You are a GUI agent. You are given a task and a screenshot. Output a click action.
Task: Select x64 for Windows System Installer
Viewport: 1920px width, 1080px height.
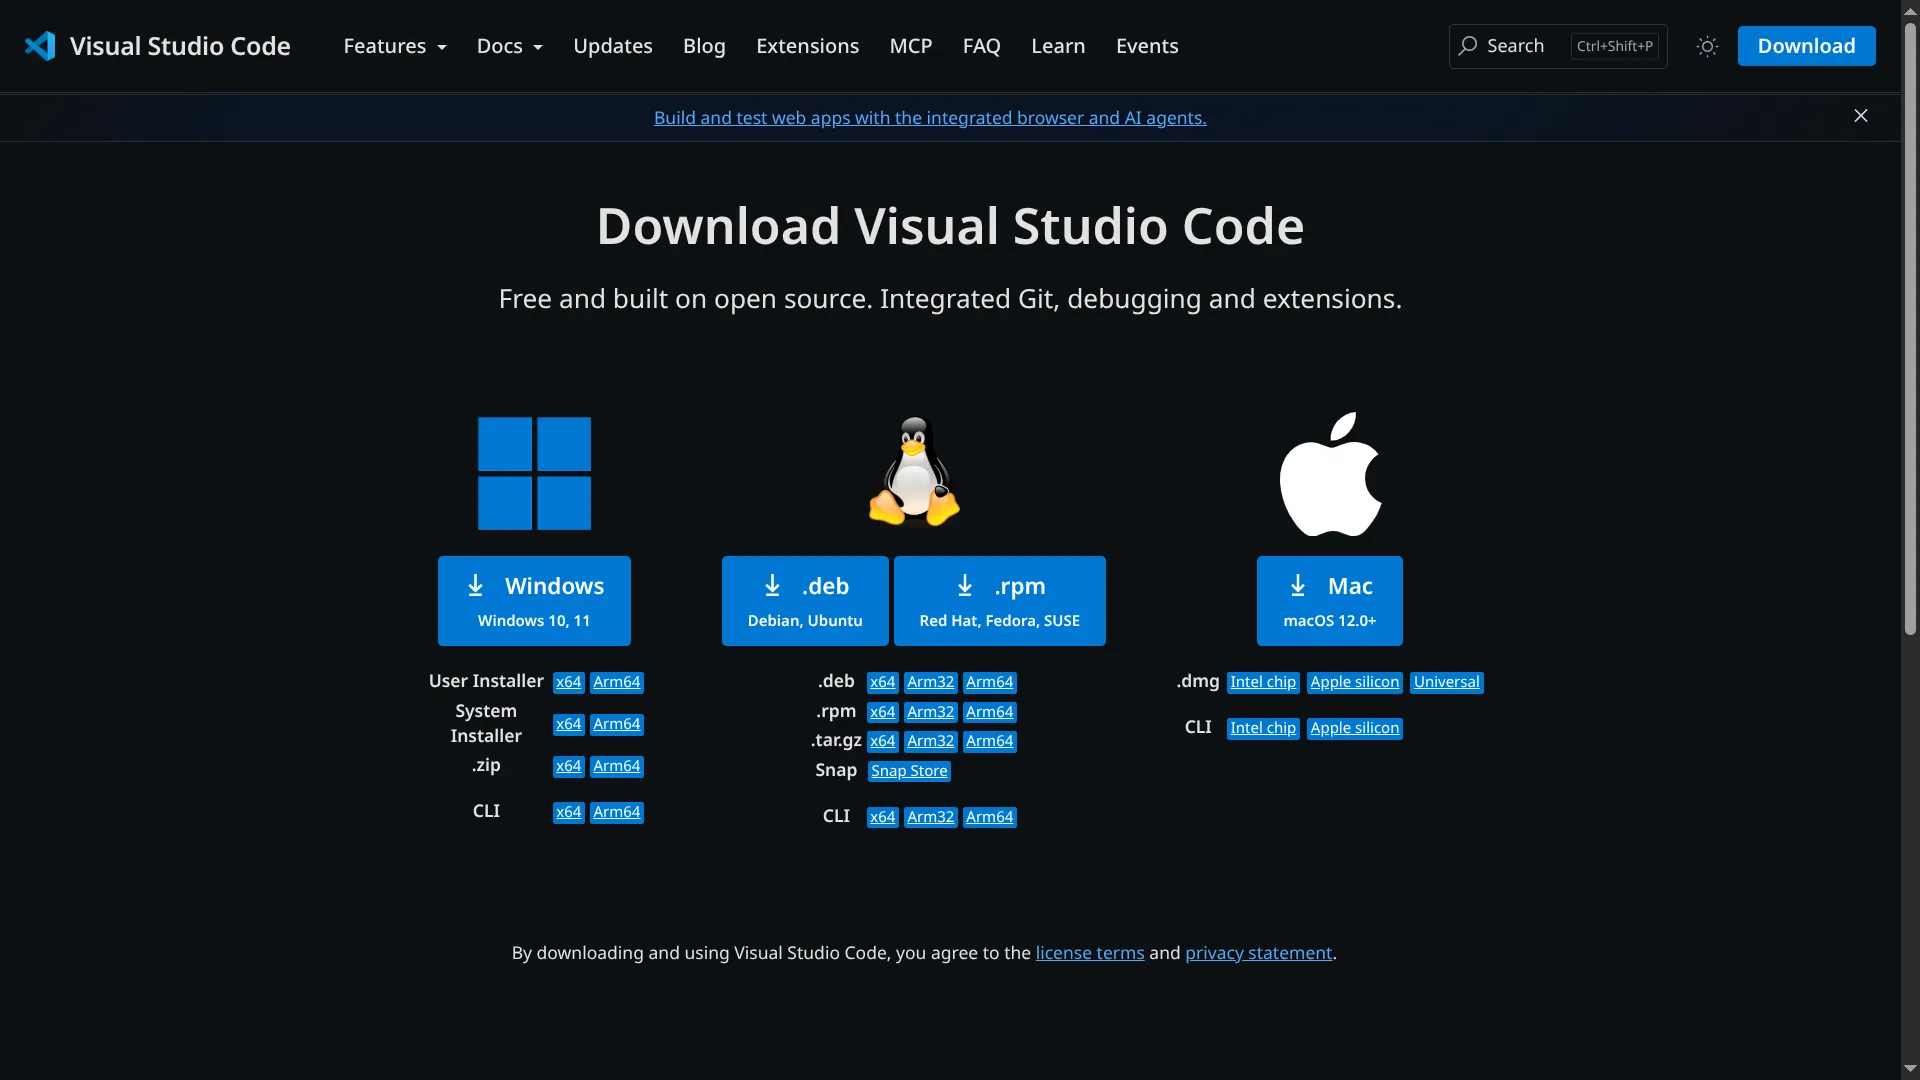click(x=569, y=724)
